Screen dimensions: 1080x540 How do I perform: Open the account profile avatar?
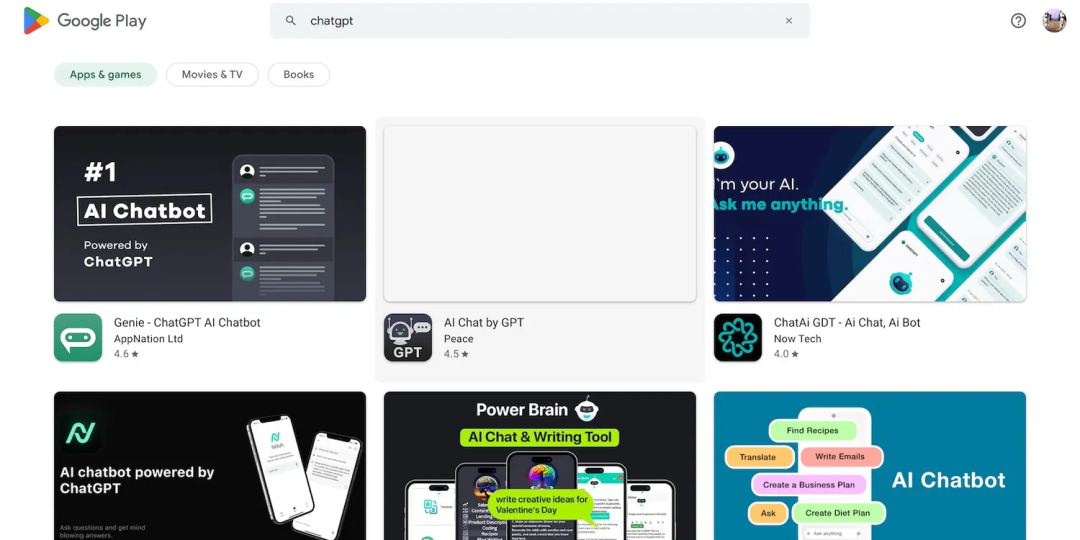(1054, 21)
